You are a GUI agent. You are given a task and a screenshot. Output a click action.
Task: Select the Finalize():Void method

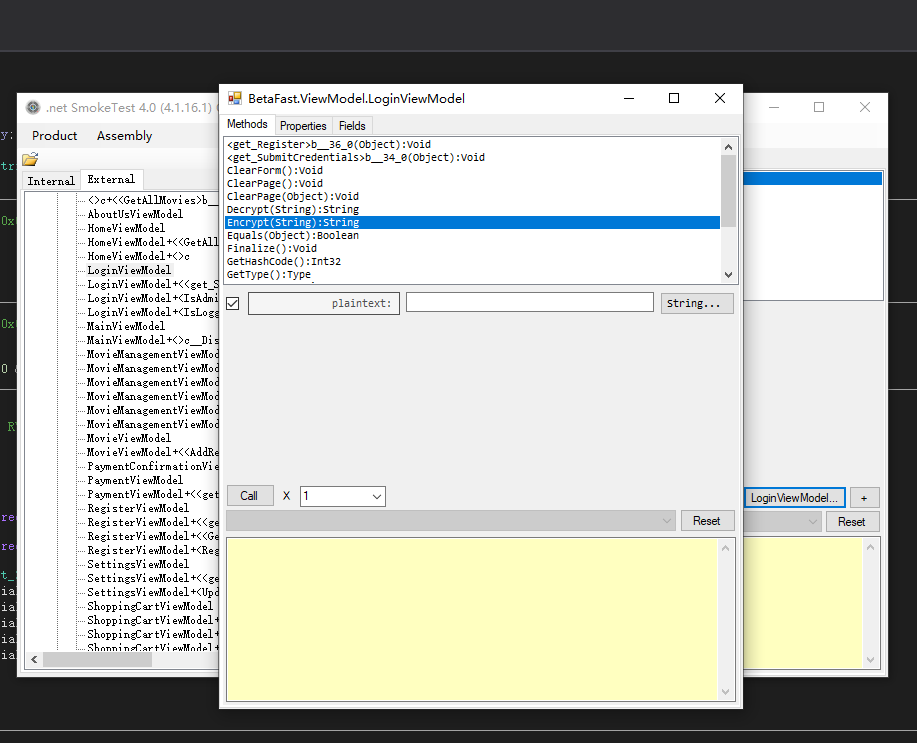pyautogui.click(x=473, y=248)
